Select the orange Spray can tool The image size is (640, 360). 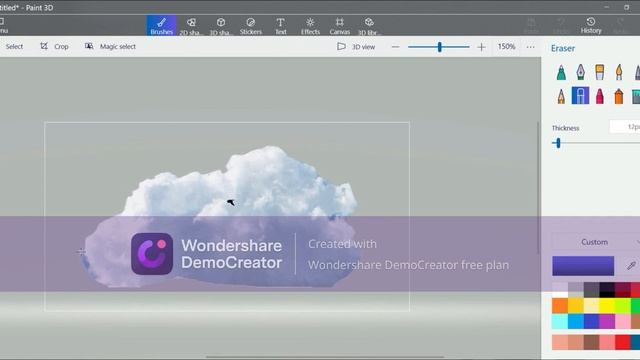click(x=619, y=96)
